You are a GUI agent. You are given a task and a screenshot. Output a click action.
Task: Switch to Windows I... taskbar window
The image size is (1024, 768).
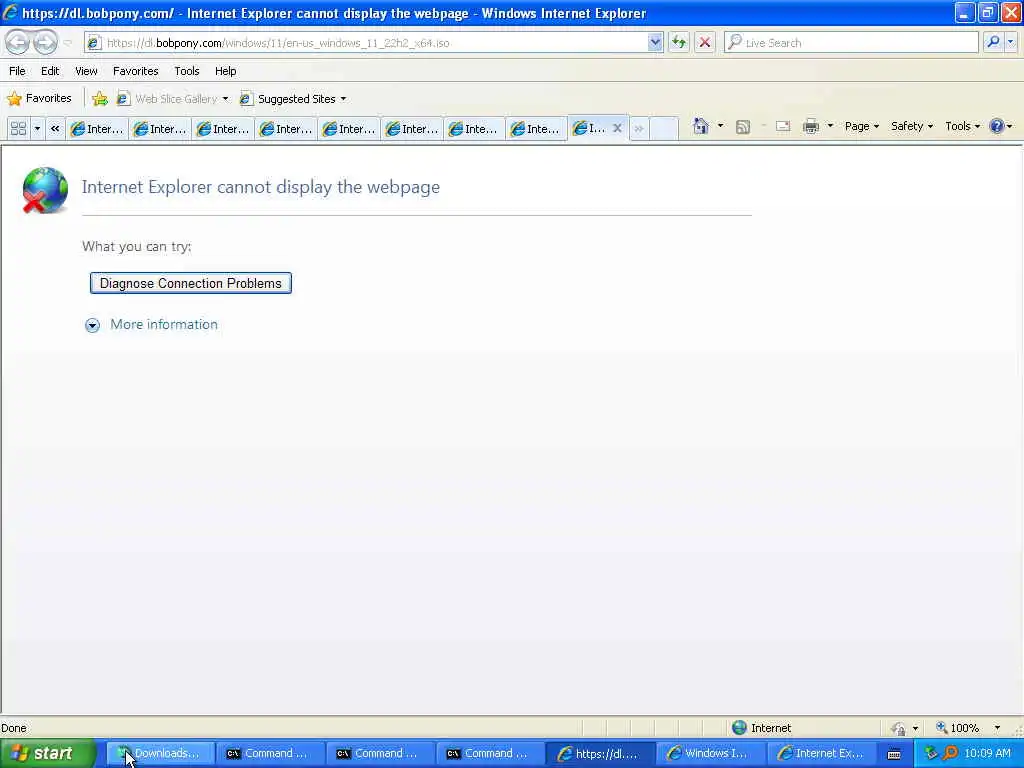pyautogui.click(x=709, y=753)
